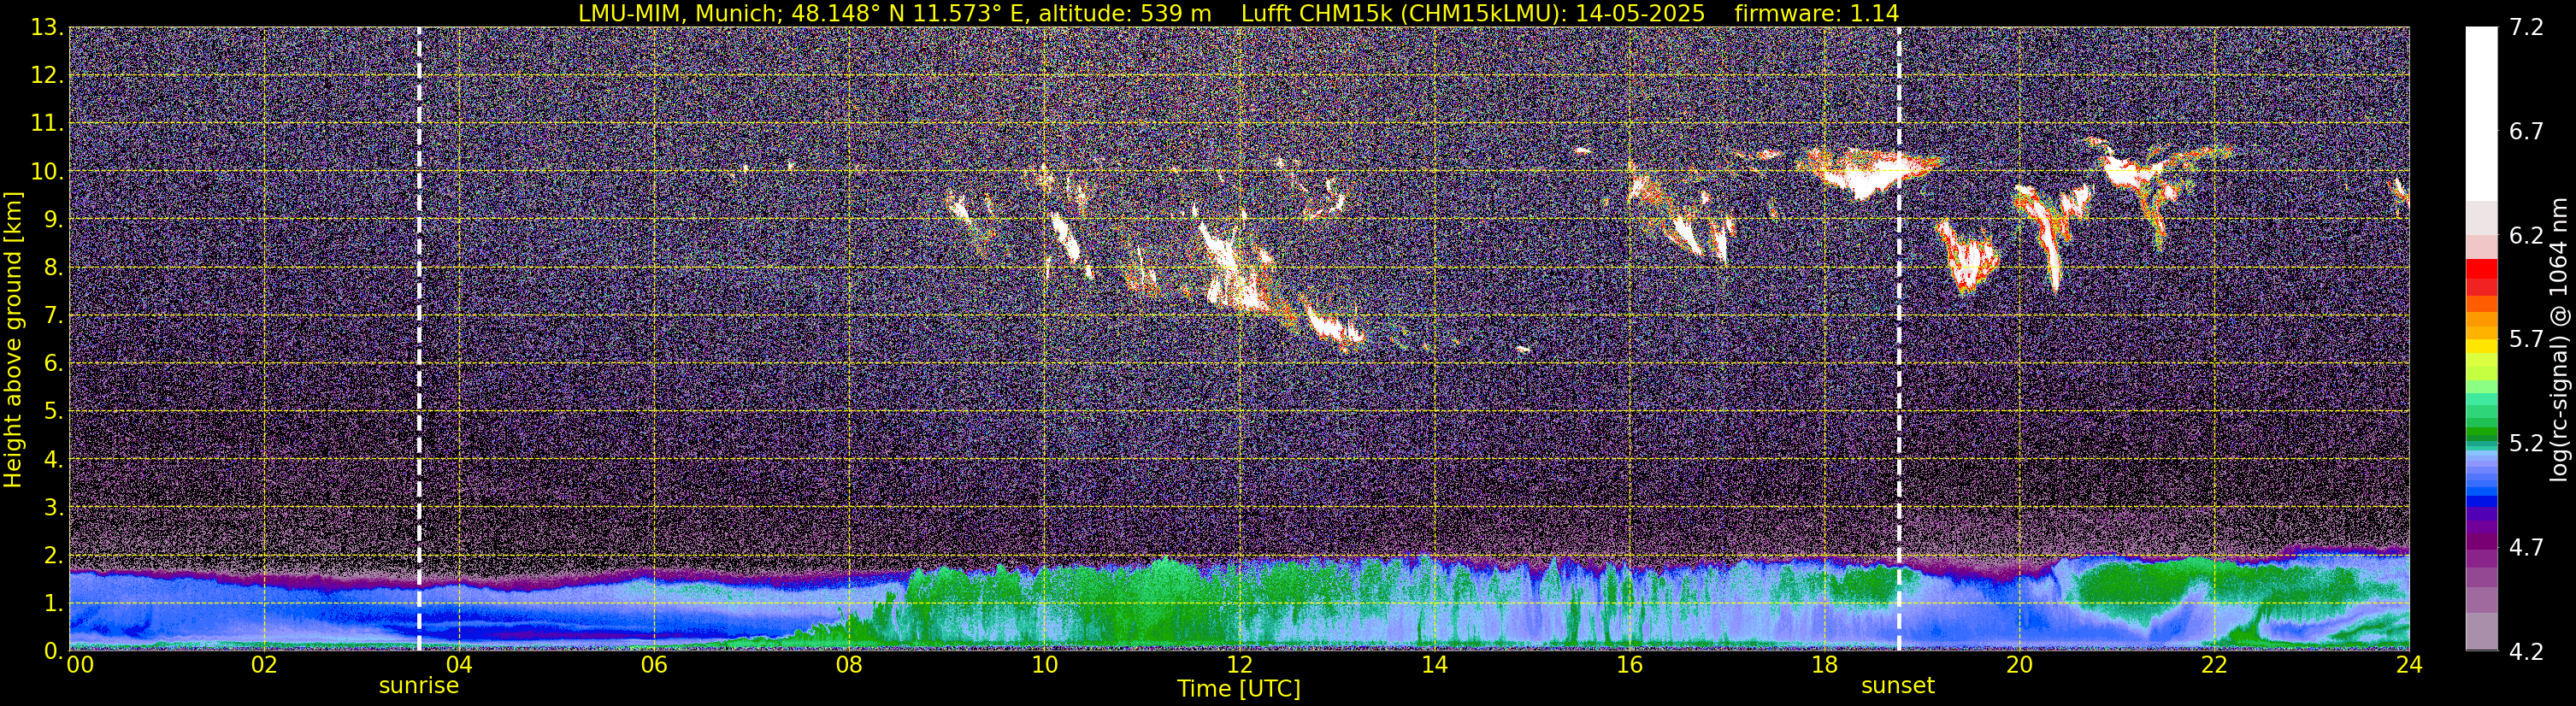Click the 'Height above ground [km]' axis label

pyautogui.click(x=13, y=340)
